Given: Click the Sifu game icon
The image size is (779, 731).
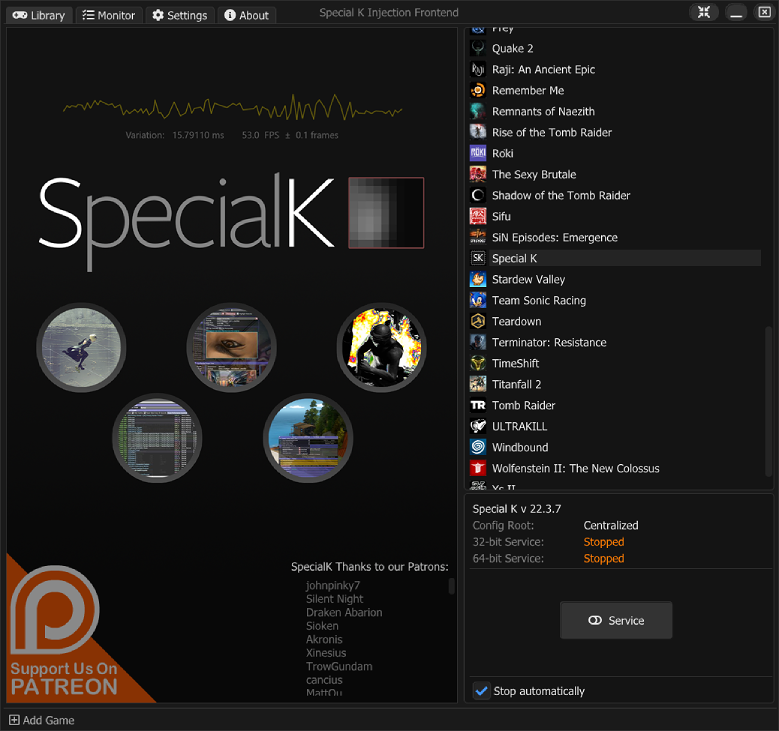Looking at the screenshot, I should [x=478, y=216].
